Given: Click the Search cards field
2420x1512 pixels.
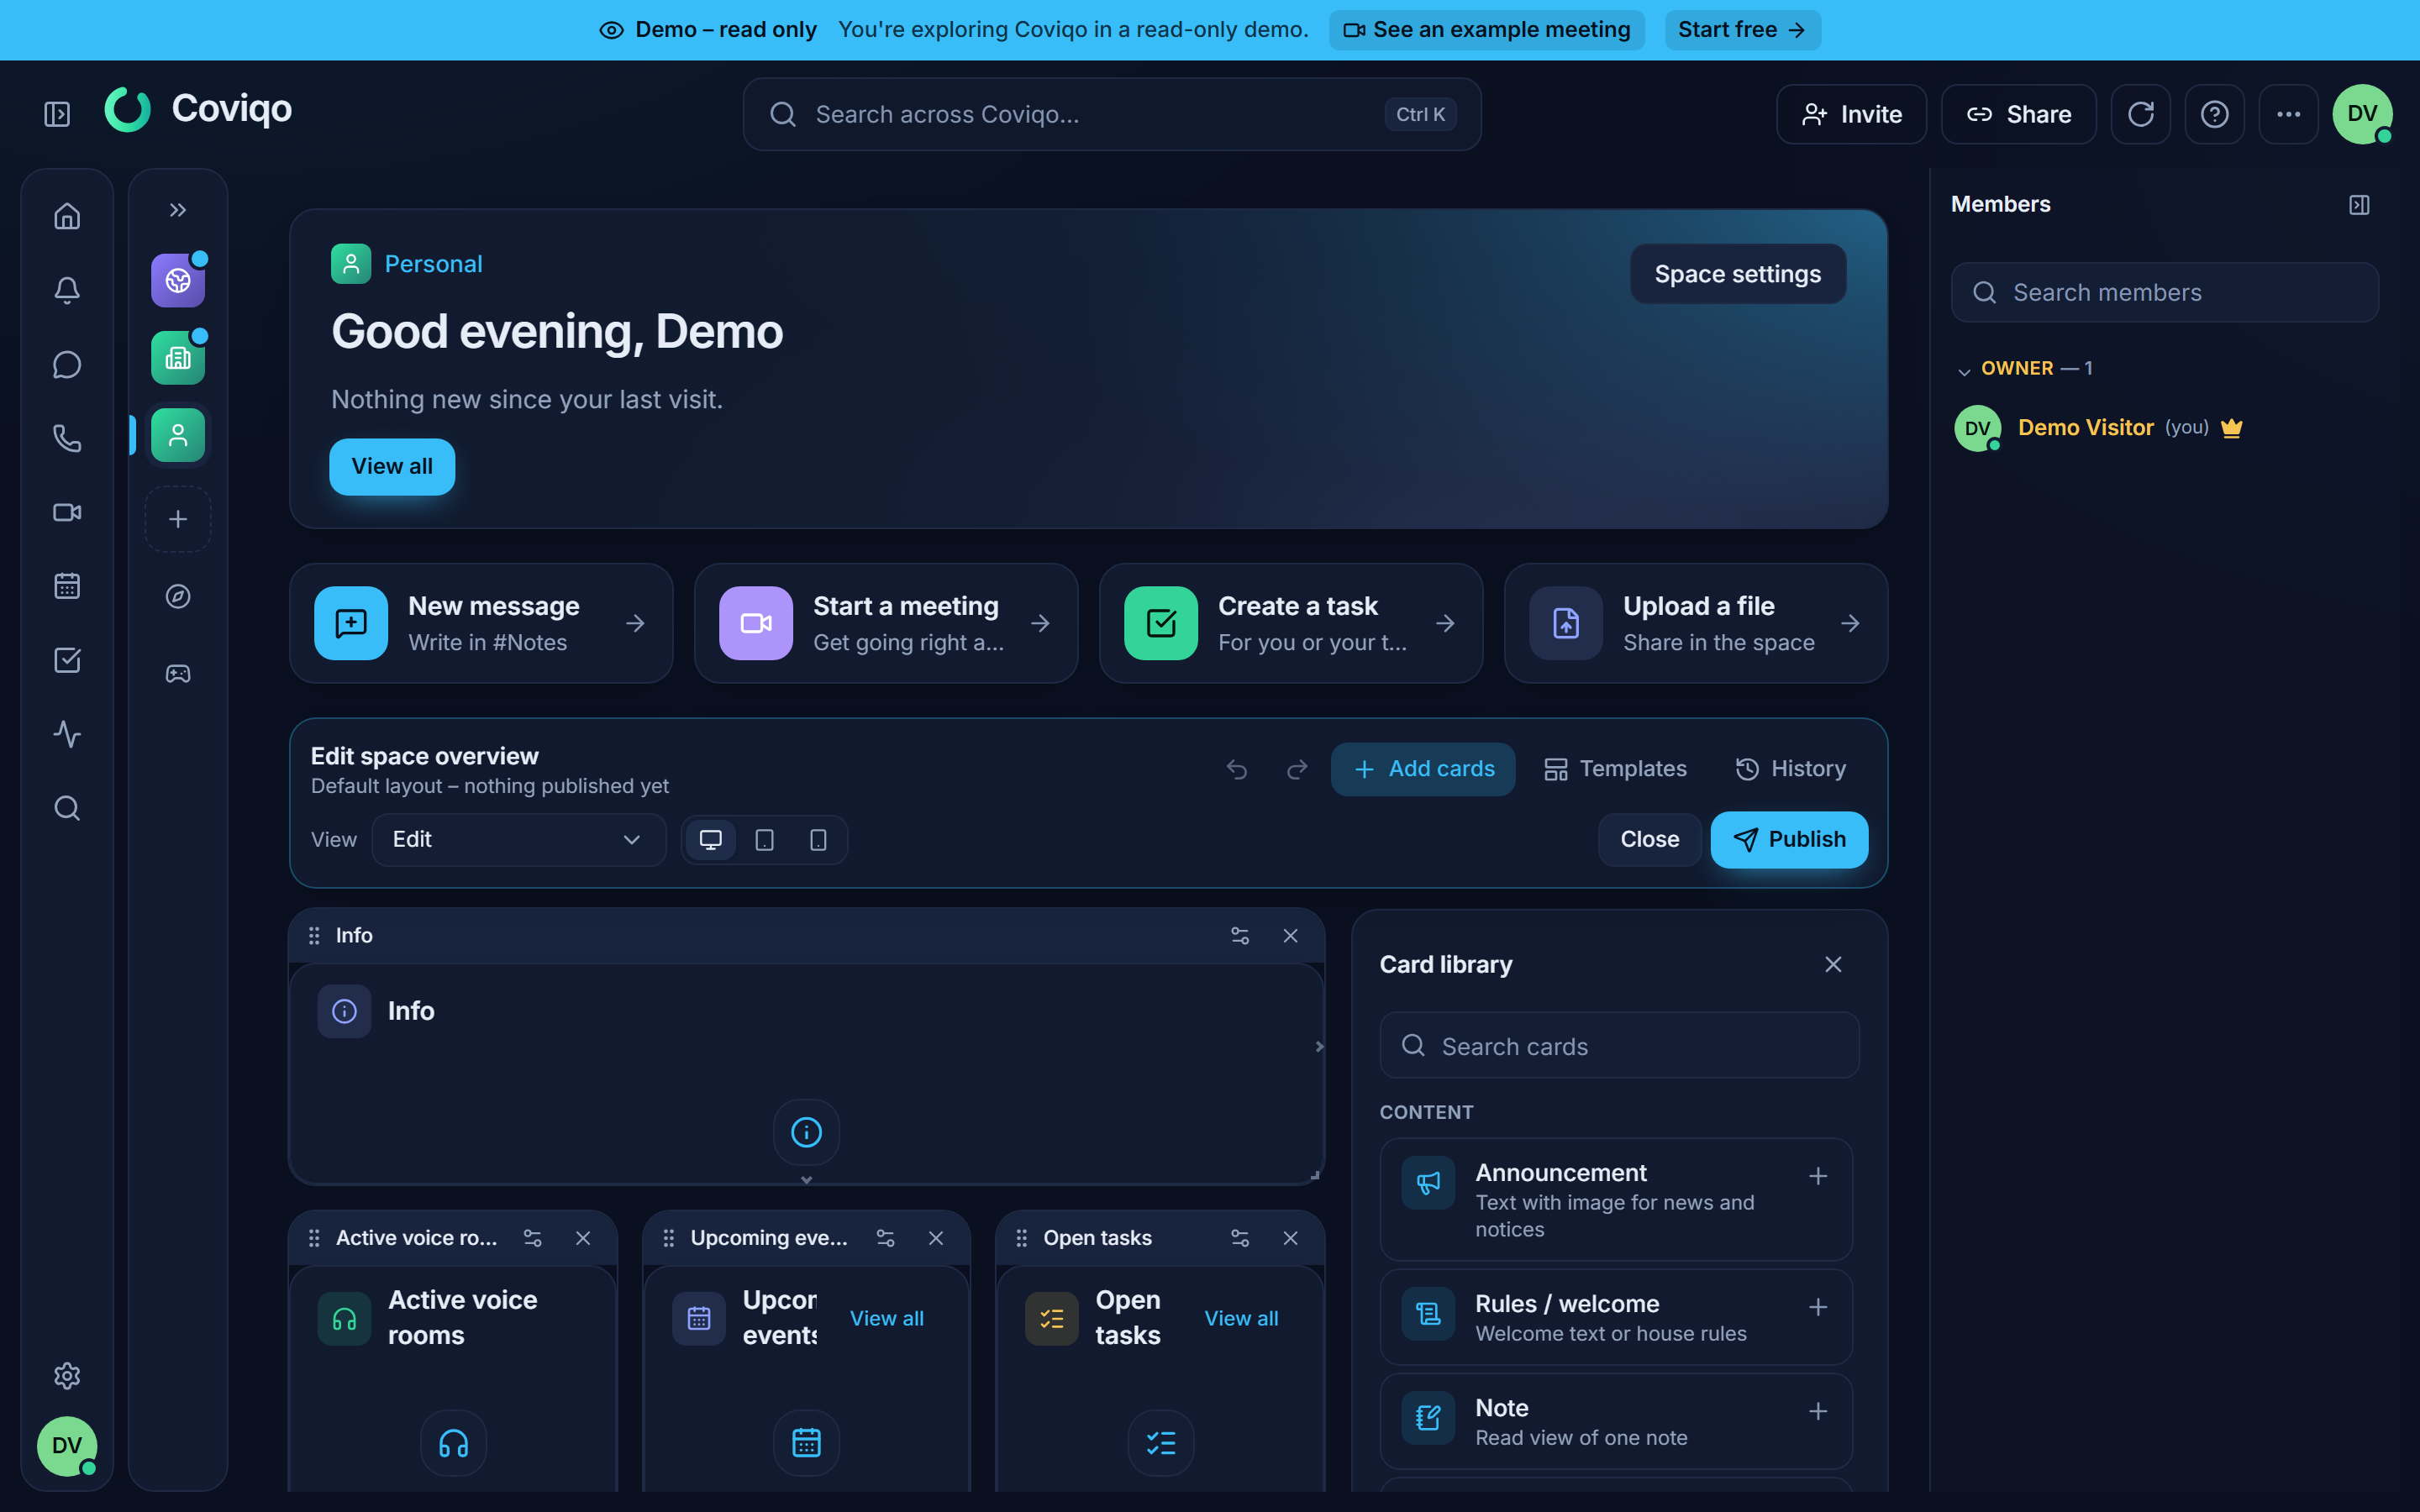Looking at the screenshot, I should 1619,1046.
